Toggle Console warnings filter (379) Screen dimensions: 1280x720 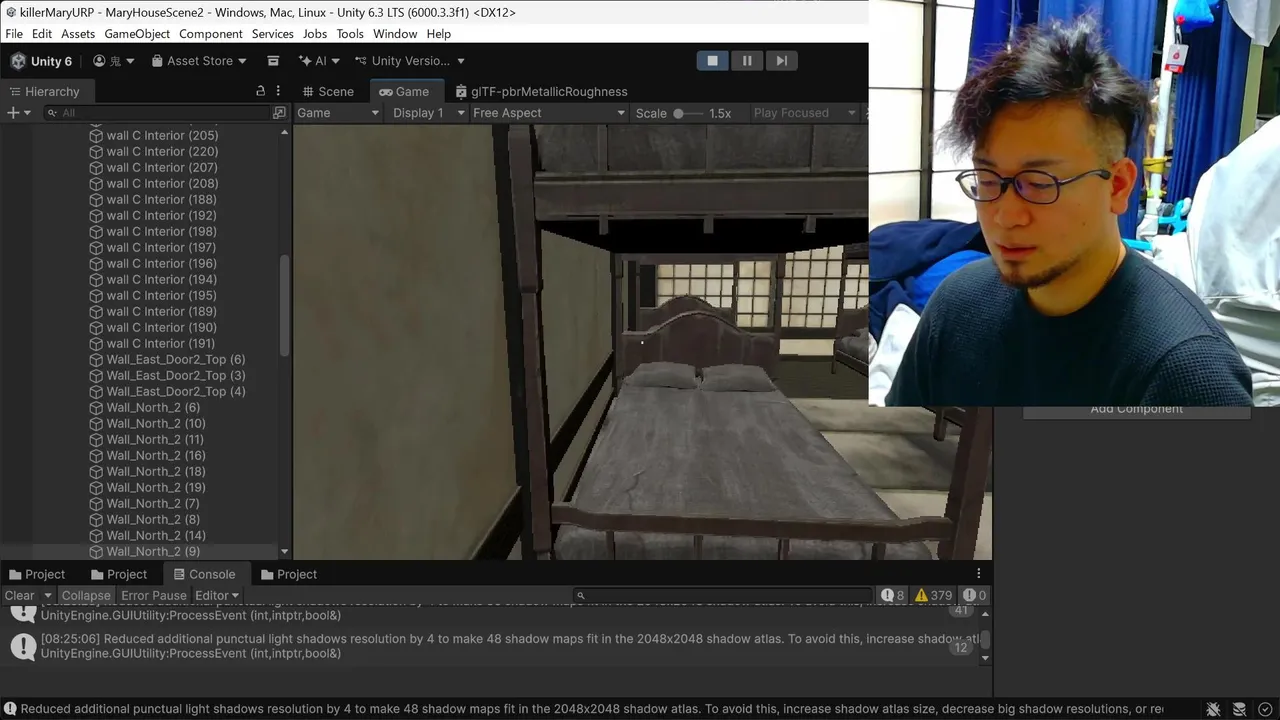click(x=934, y=595)
